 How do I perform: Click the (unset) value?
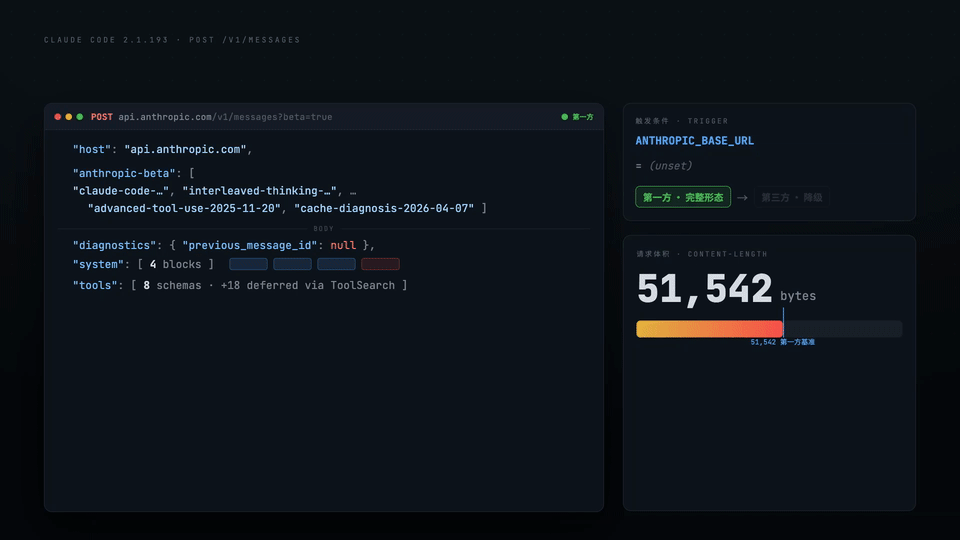click(x=670, y=166)
